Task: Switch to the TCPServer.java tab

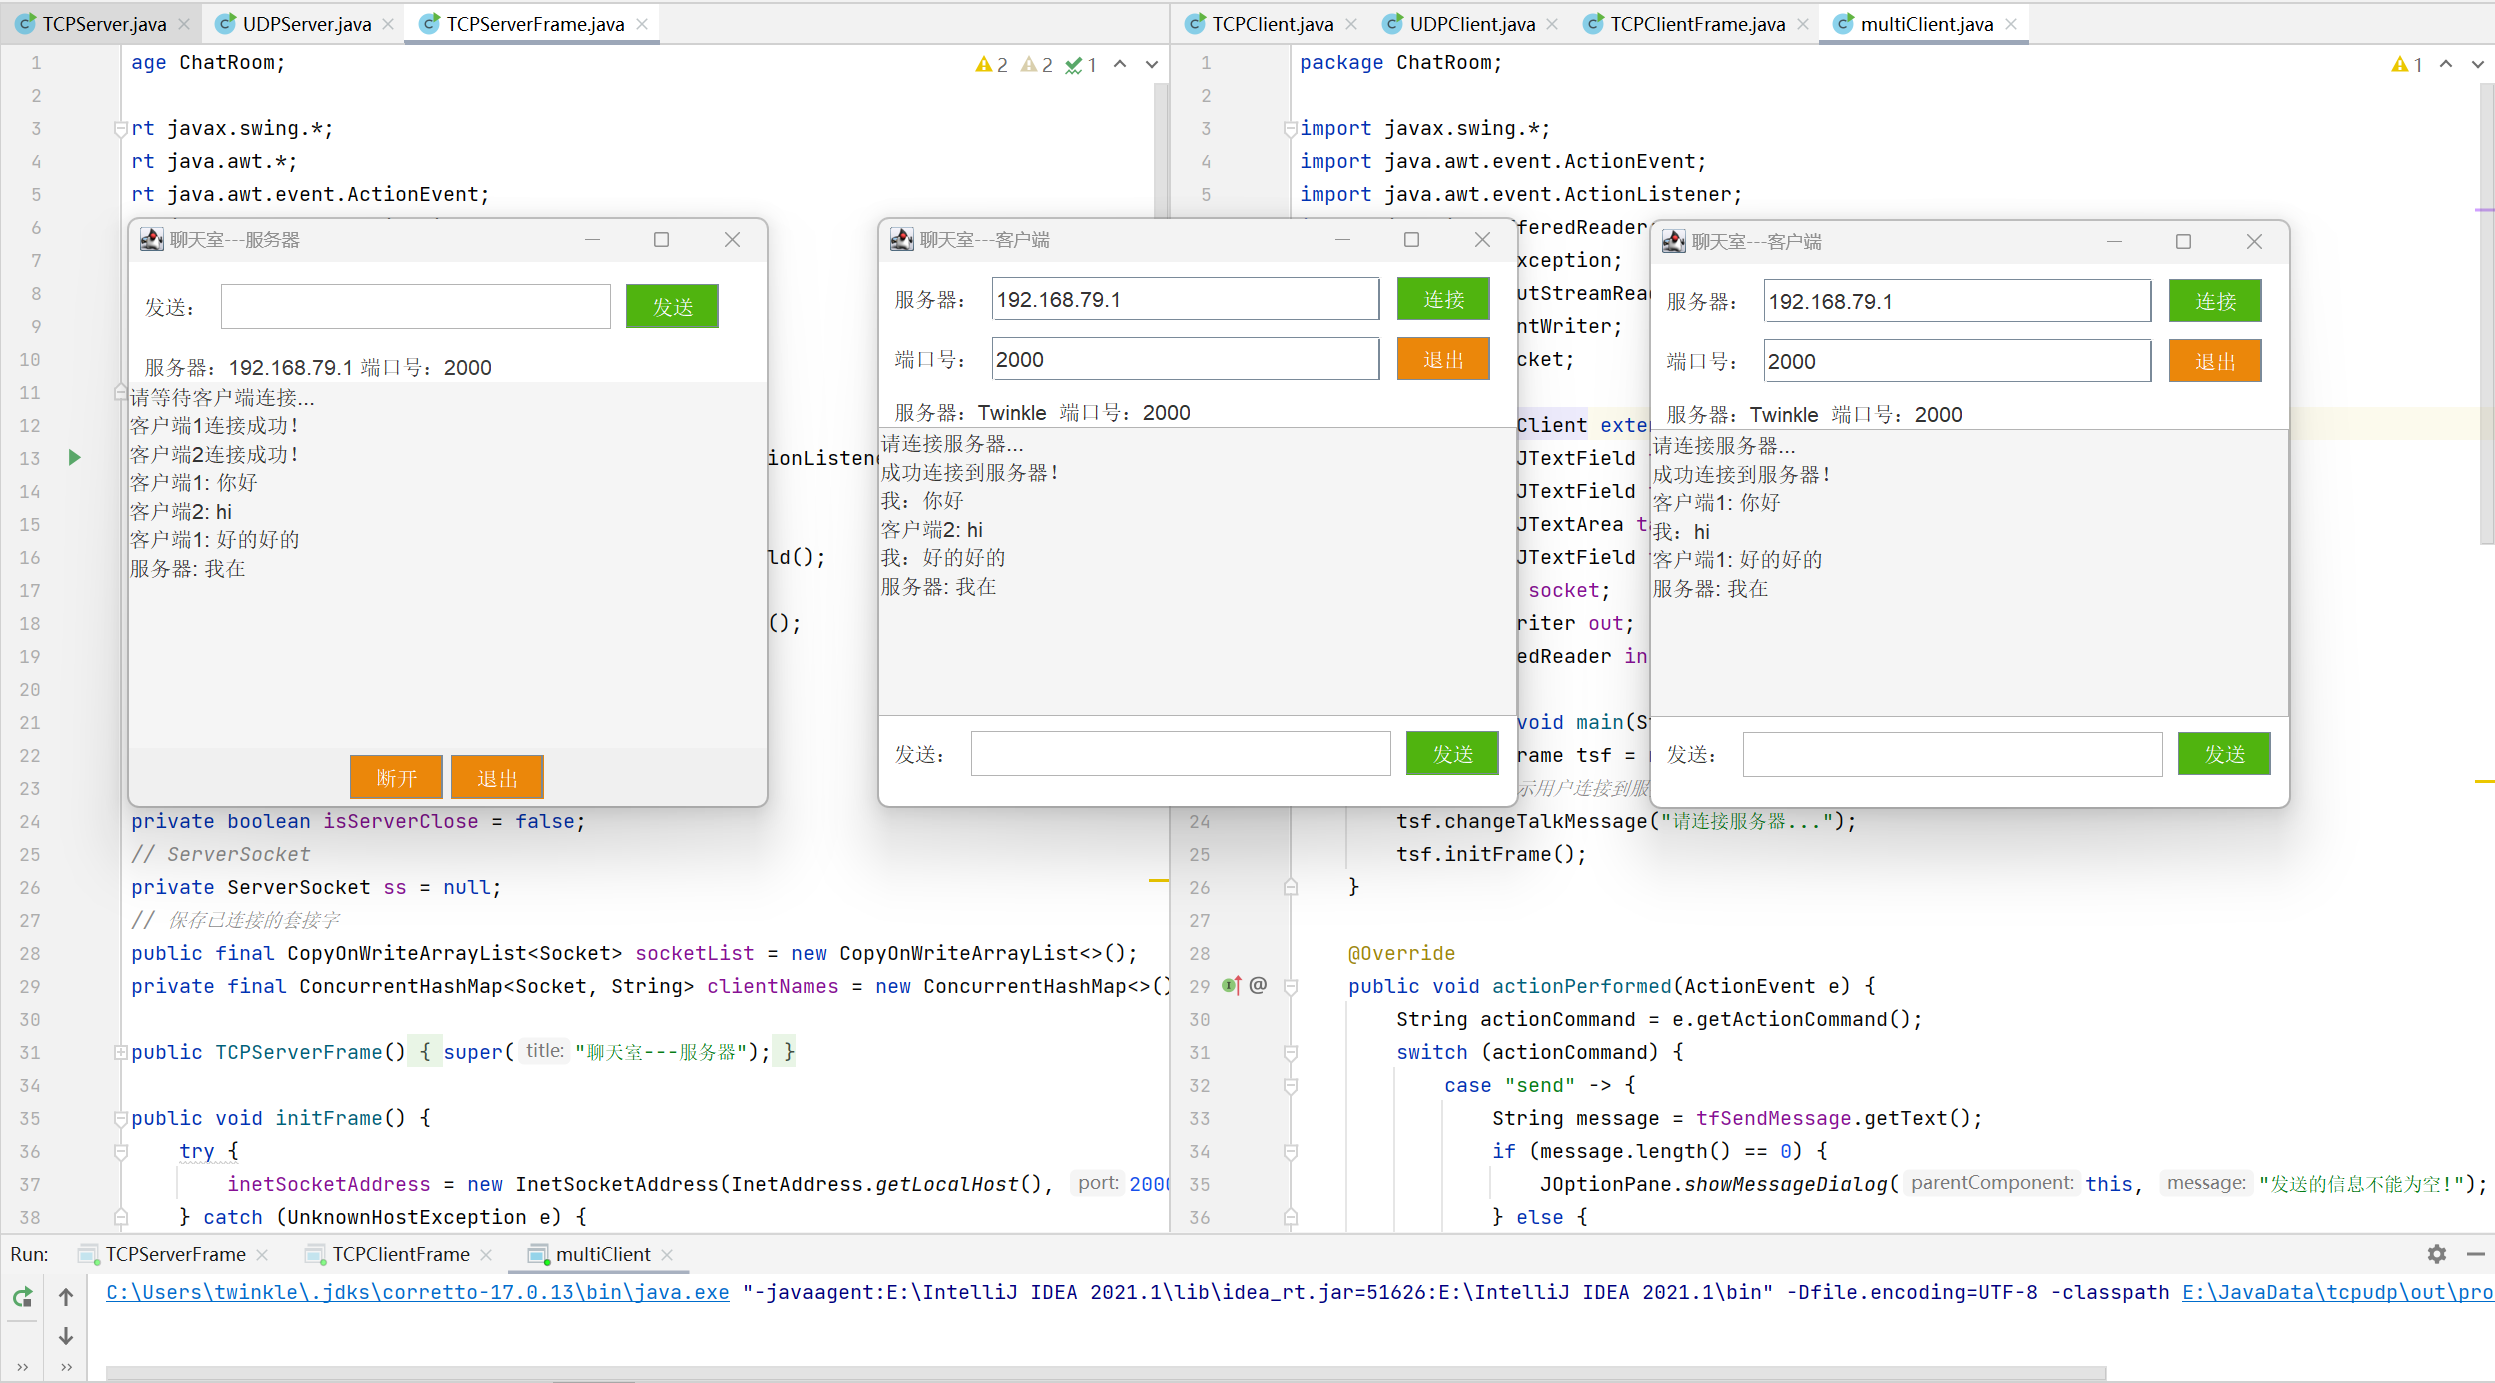Action: click(x=104, y=24)
